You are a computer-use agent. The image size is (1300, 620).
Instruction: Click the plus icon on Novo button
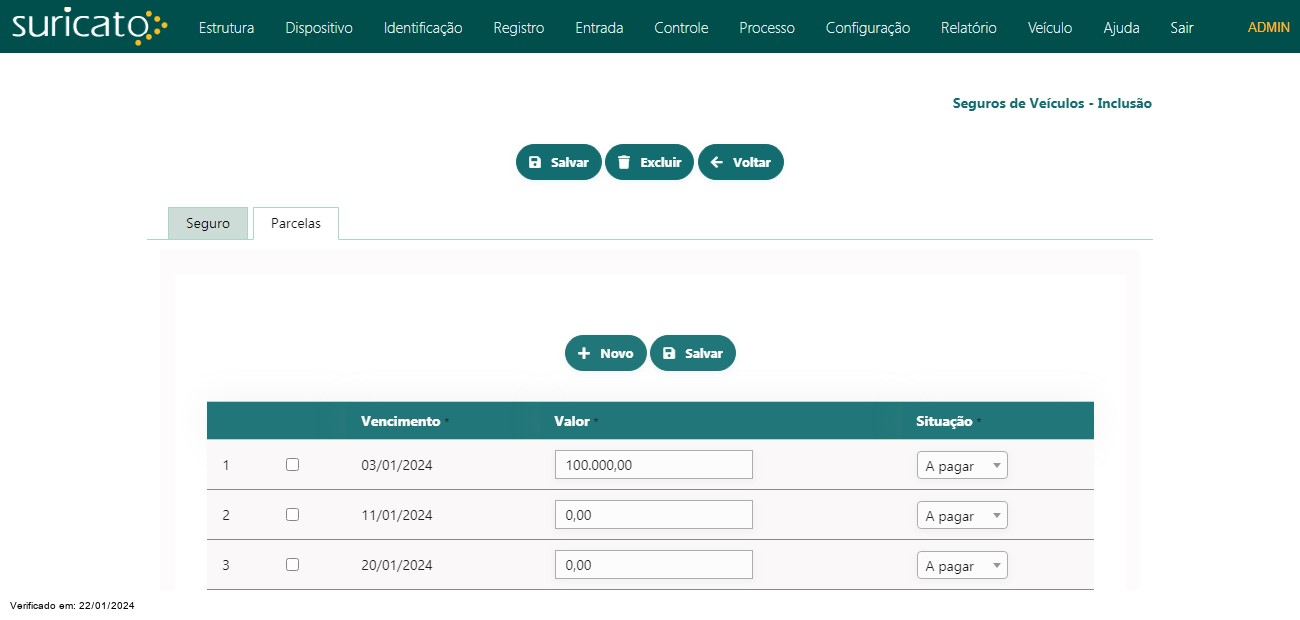click(584, 353)
